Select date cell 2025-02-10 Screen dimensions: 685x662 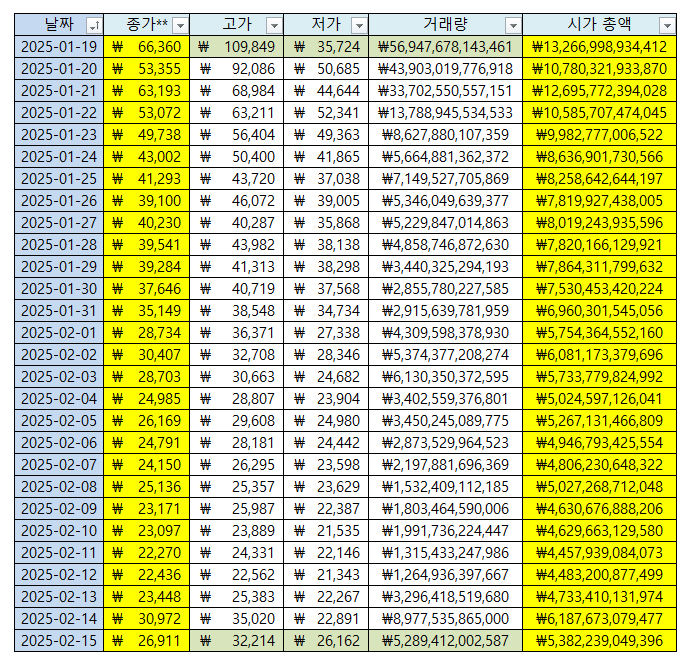click(59, 530)
